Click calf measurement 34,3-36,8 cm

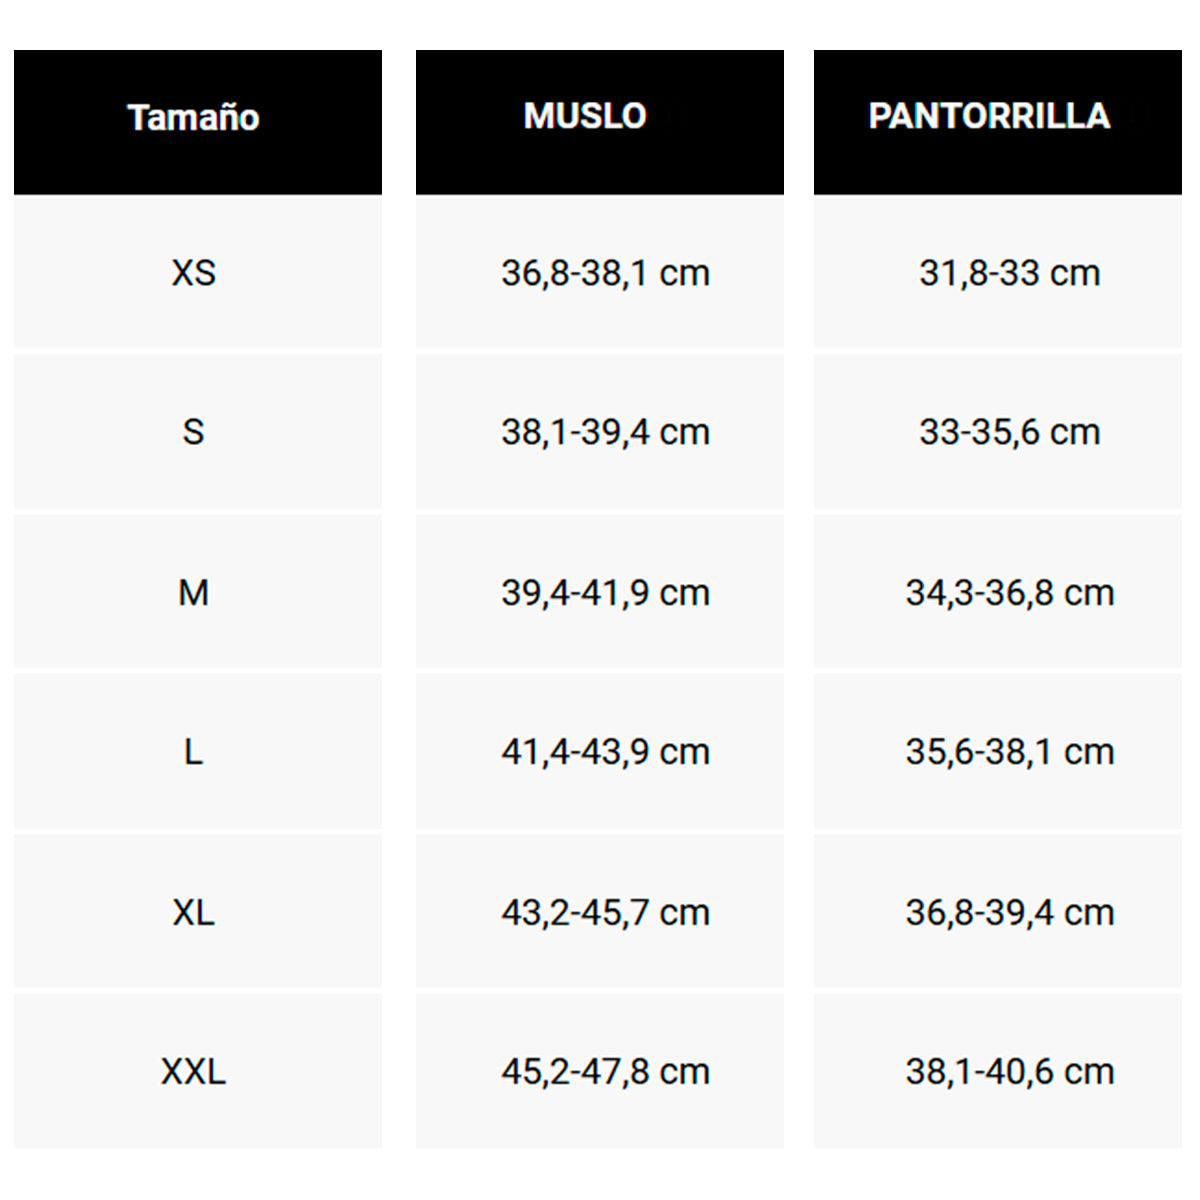[1009, 592]
